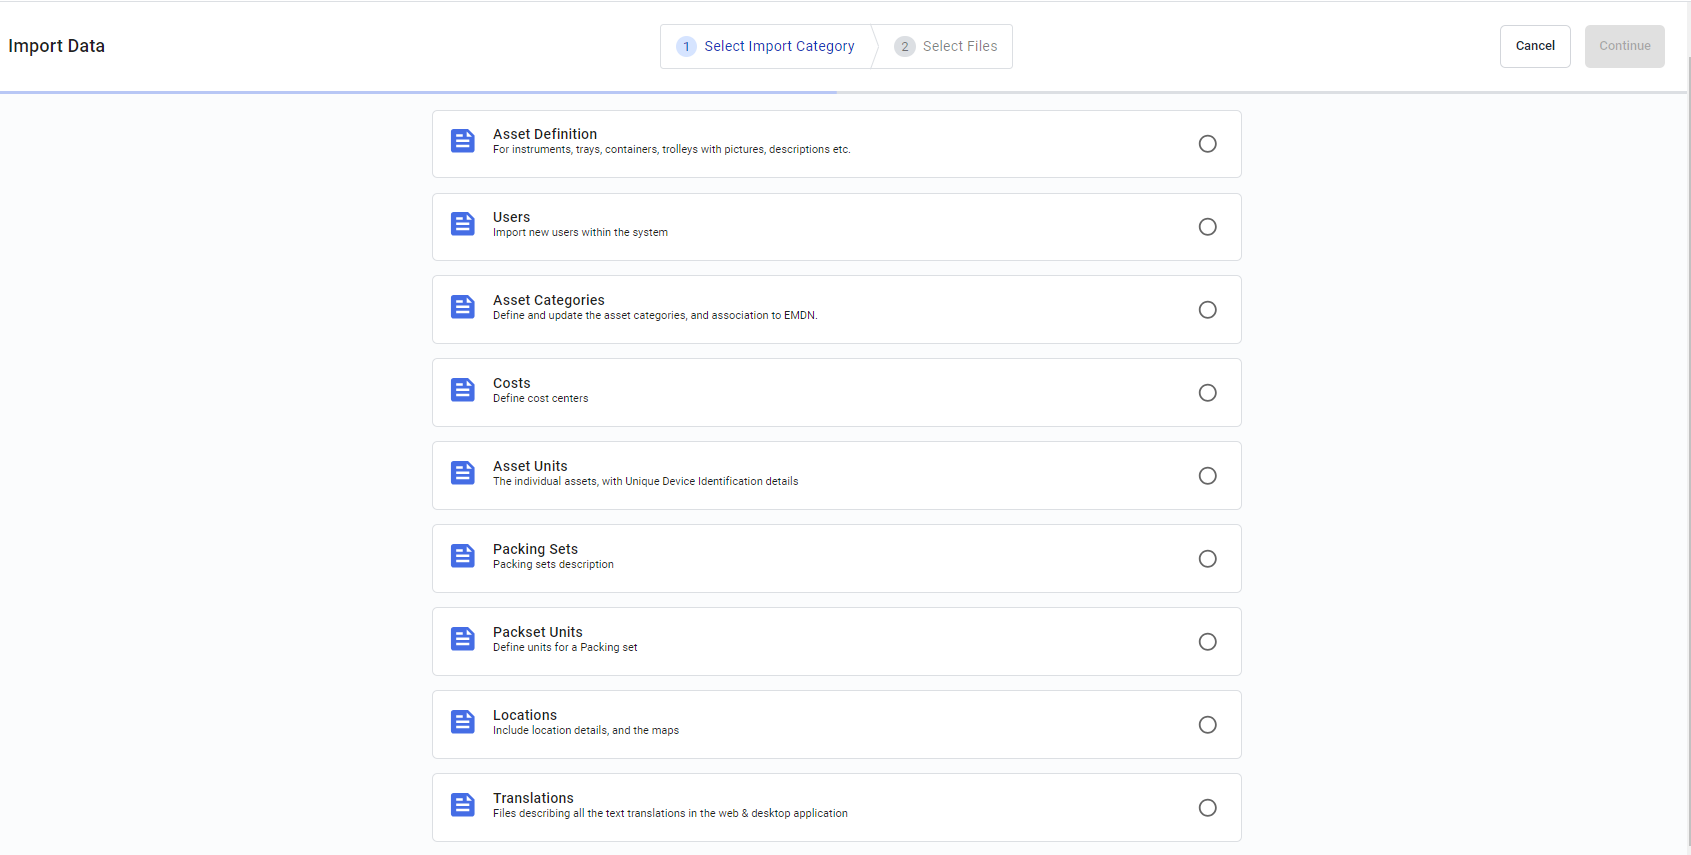Viewport: 1691px width, 855px height.
Task: Click the Packing Sets document icon
Action: pyautogui.click(x=463, y=556)
